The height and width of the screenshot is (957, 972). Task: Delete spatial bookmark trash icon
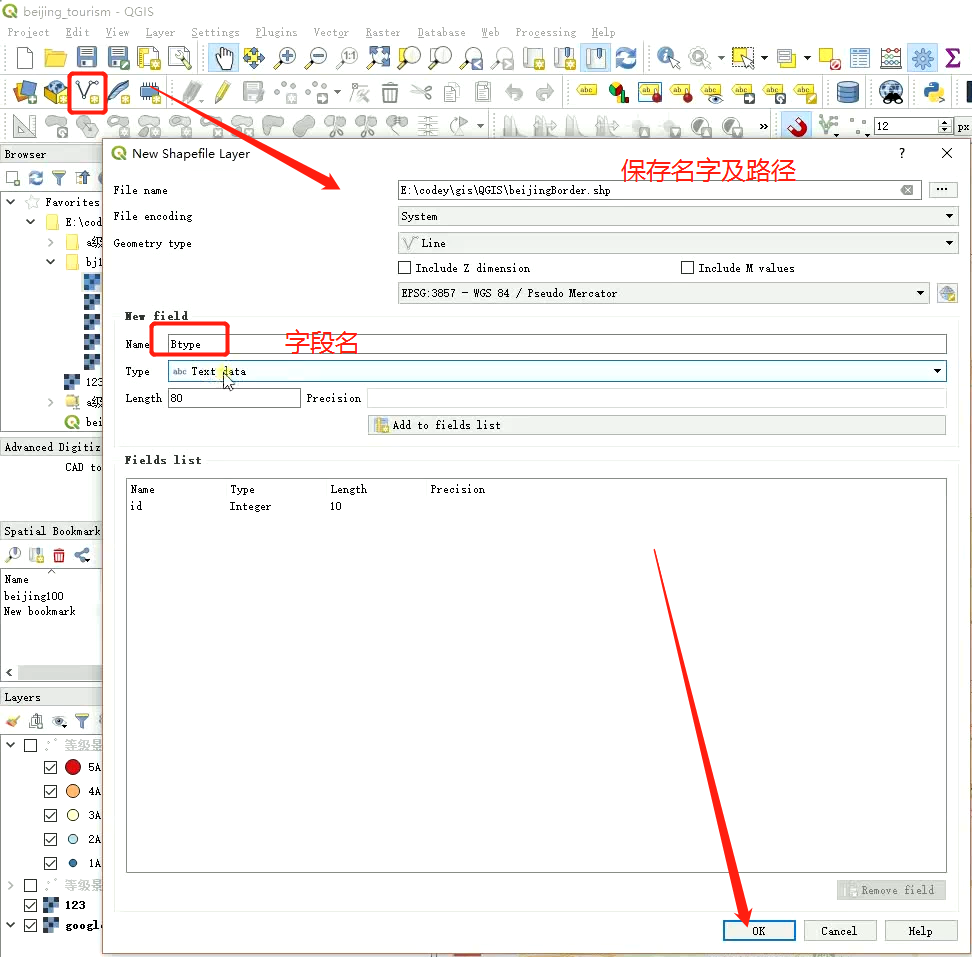[59, 555]
